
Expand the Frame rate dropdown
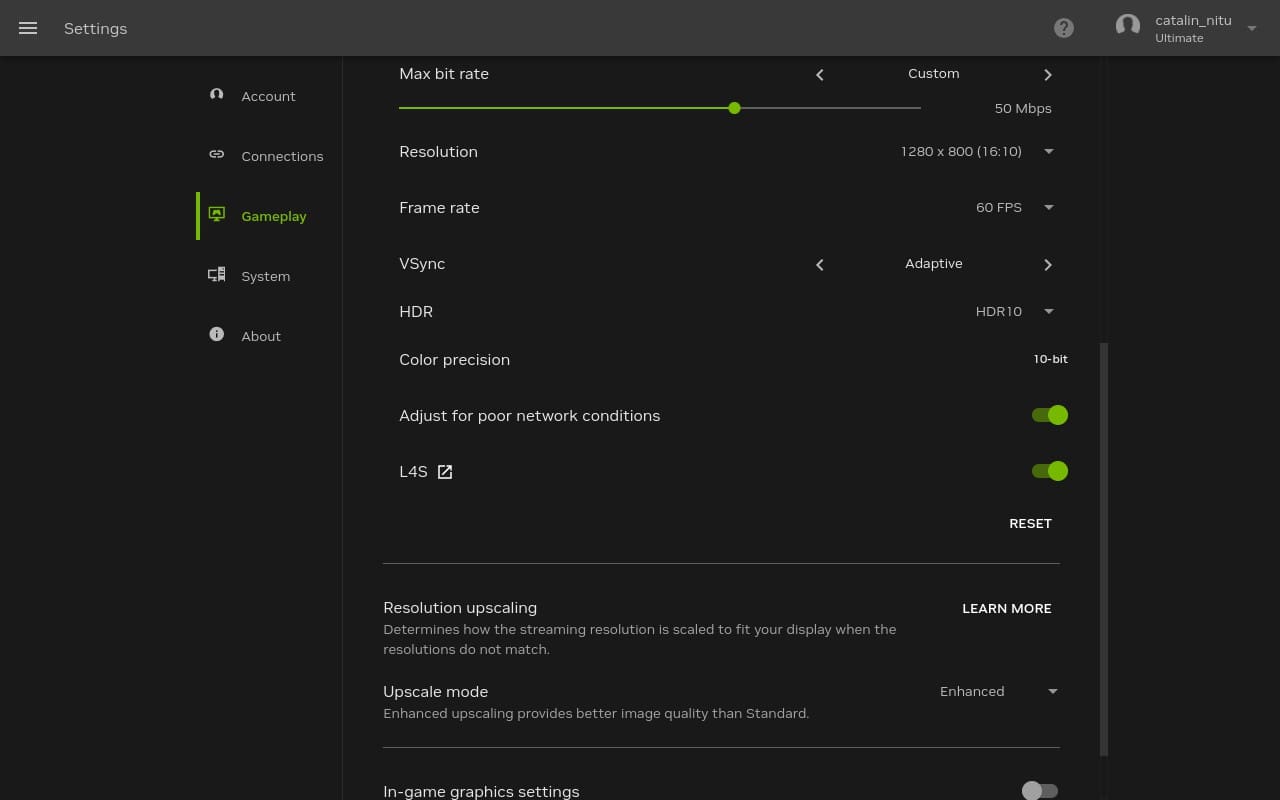tap(1048, 208)
